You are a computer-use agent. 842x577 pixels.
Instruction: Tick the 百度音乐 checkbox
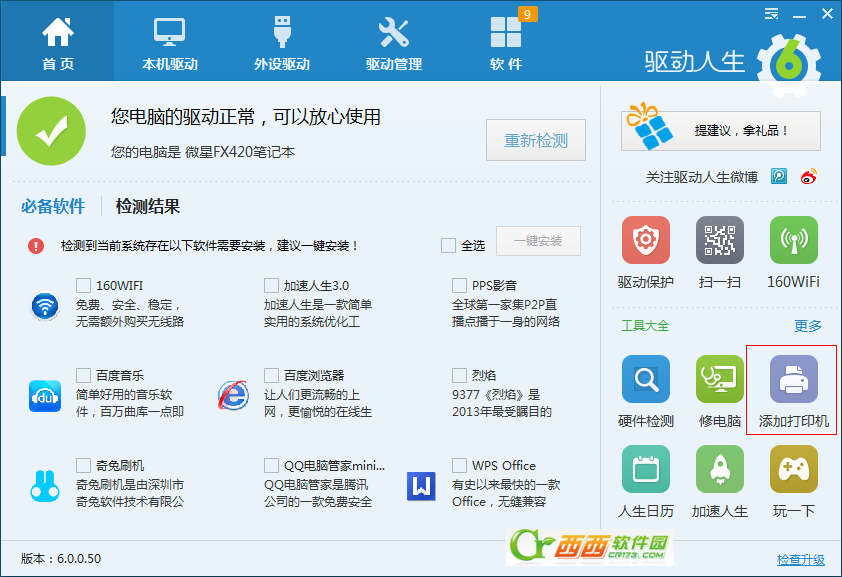[83, 375]
